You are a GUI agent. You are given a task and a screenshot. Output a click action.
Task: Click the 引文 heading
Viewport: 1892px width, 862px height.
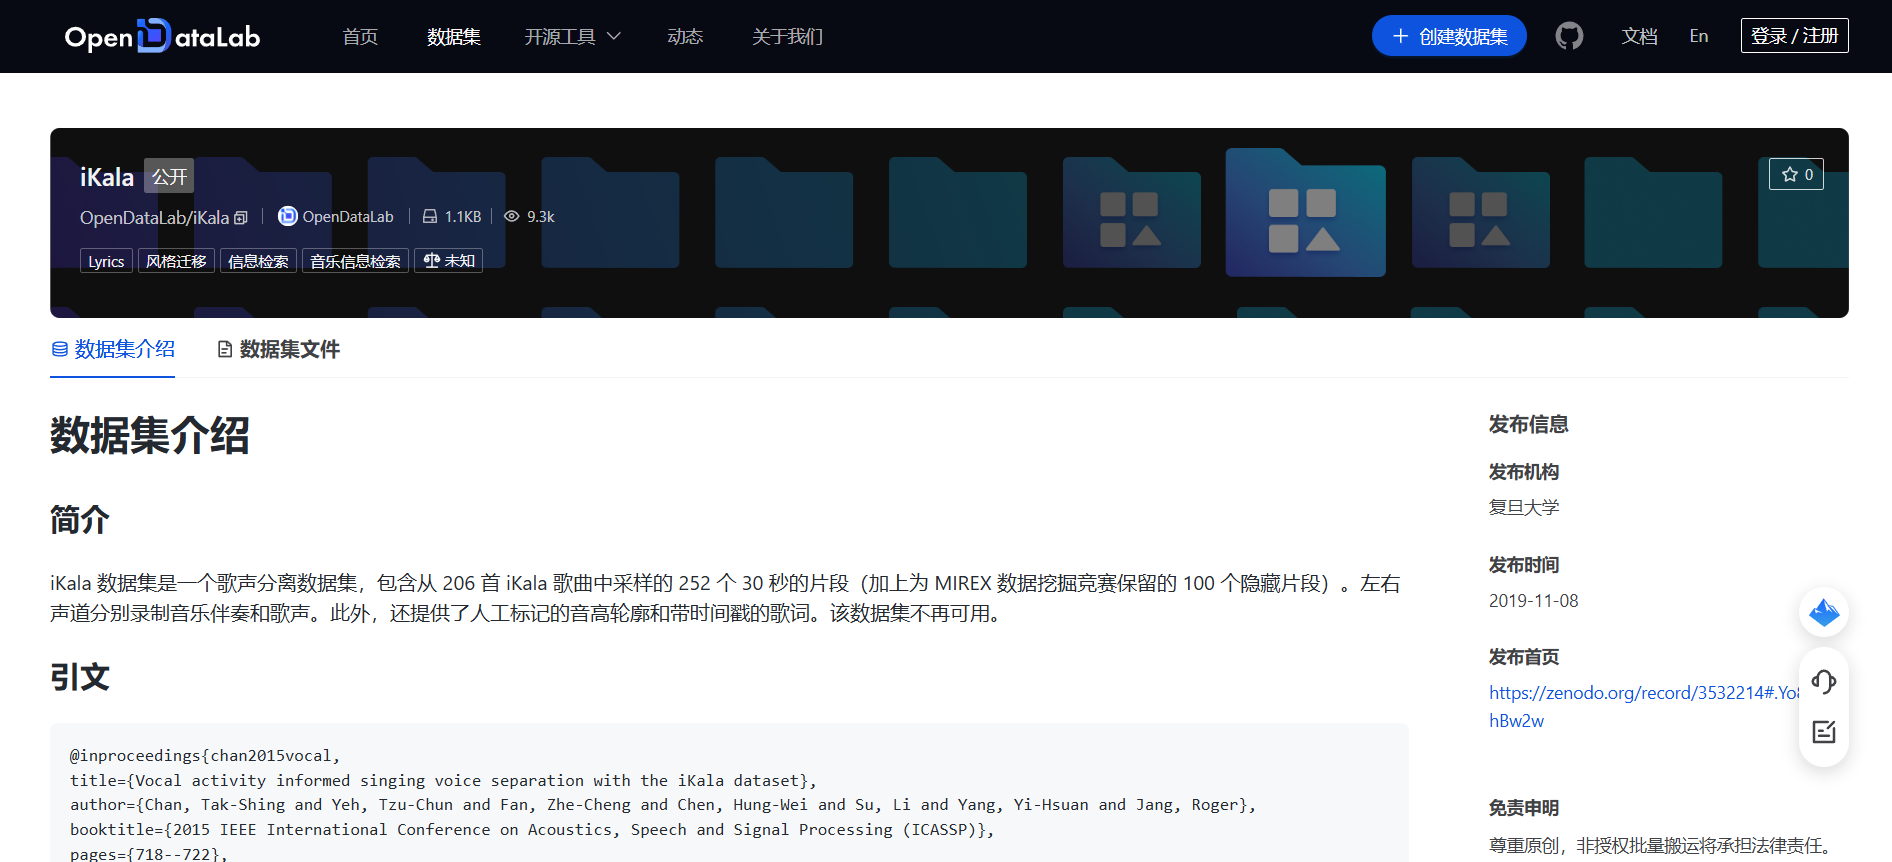(80, 677)
